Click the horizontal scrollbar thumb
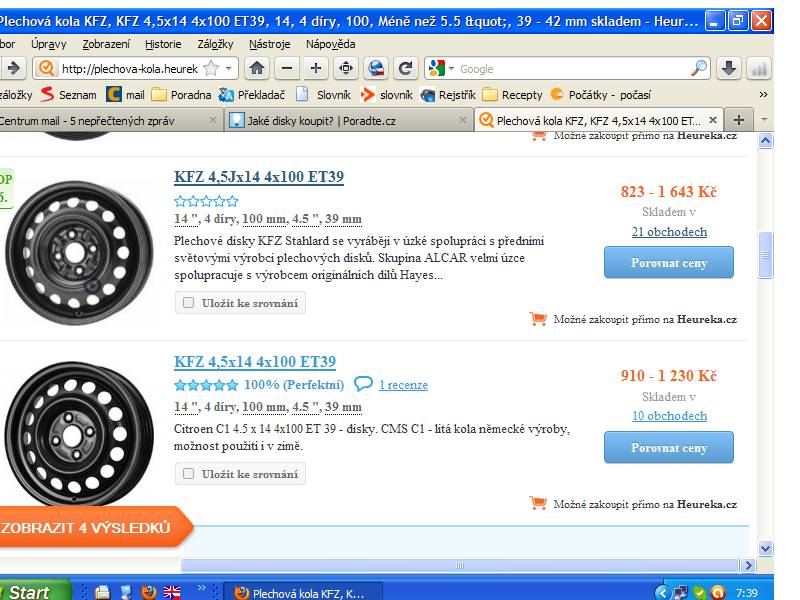Viewport: 800px width, 600px height. click(460, 565)
